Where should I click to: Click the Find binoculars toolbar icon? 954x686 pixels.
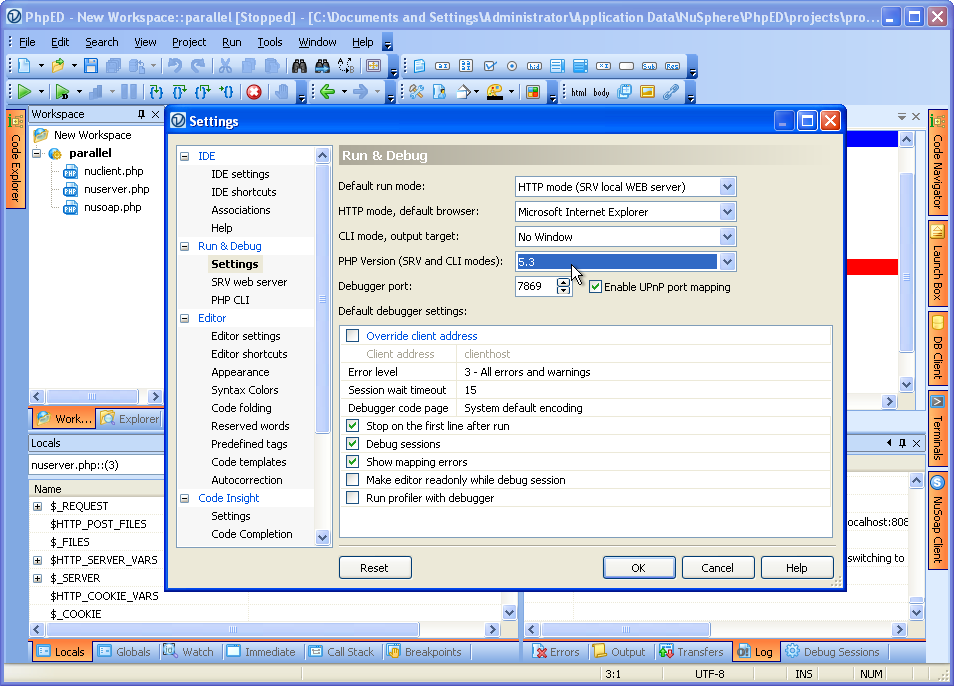298,66
